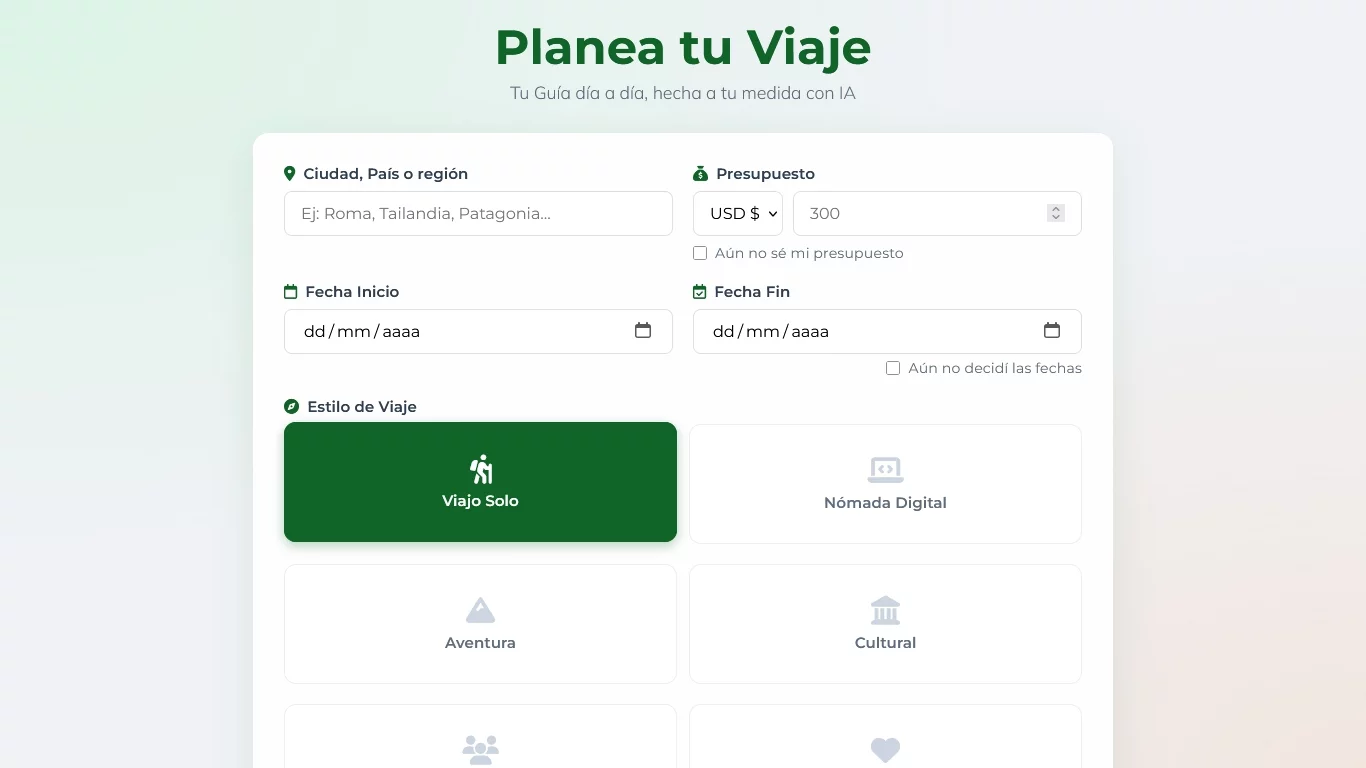Viewport: 1366px width, 768px height.
Task: Click the location pin icon beside Ciudad label
Action: pyautogui.click(x=290, y=174)
